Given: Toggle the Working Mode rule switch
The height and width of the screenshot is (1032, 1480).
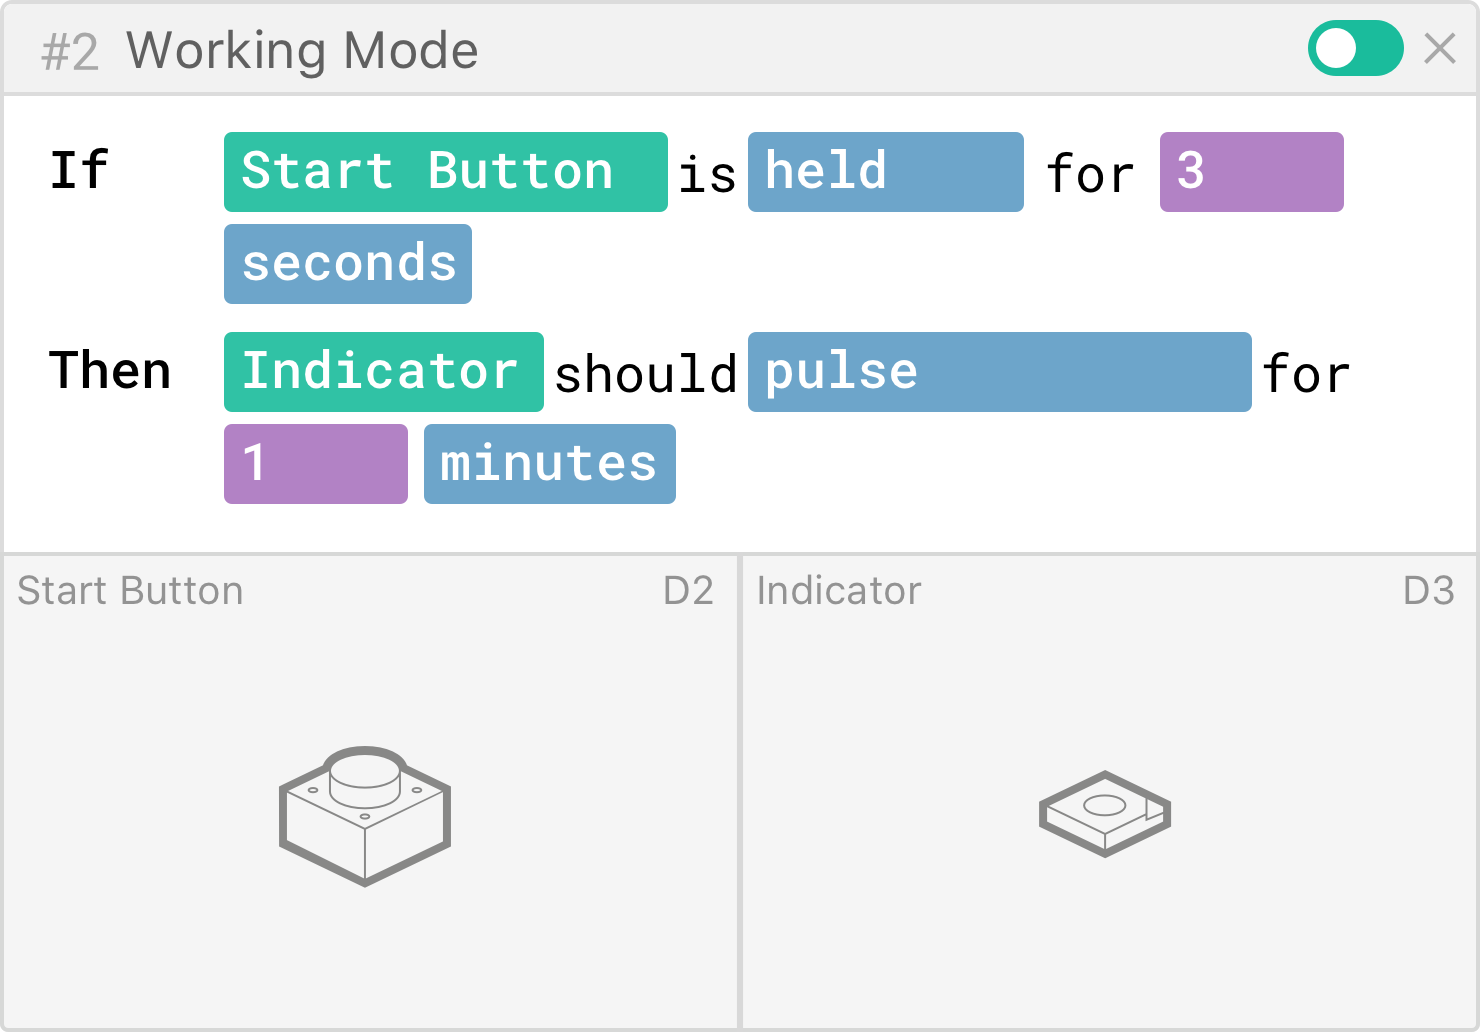Looking at the screenshot, I should [1355, 48].
